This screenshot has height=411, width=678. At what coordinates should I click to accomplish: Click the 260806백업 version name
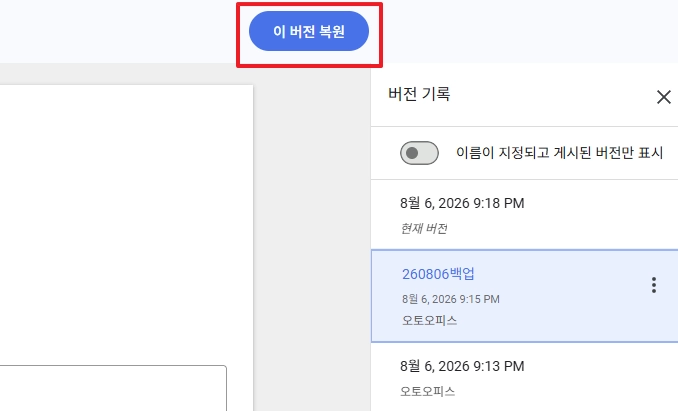pyautogui.click(x=438, y=274)
